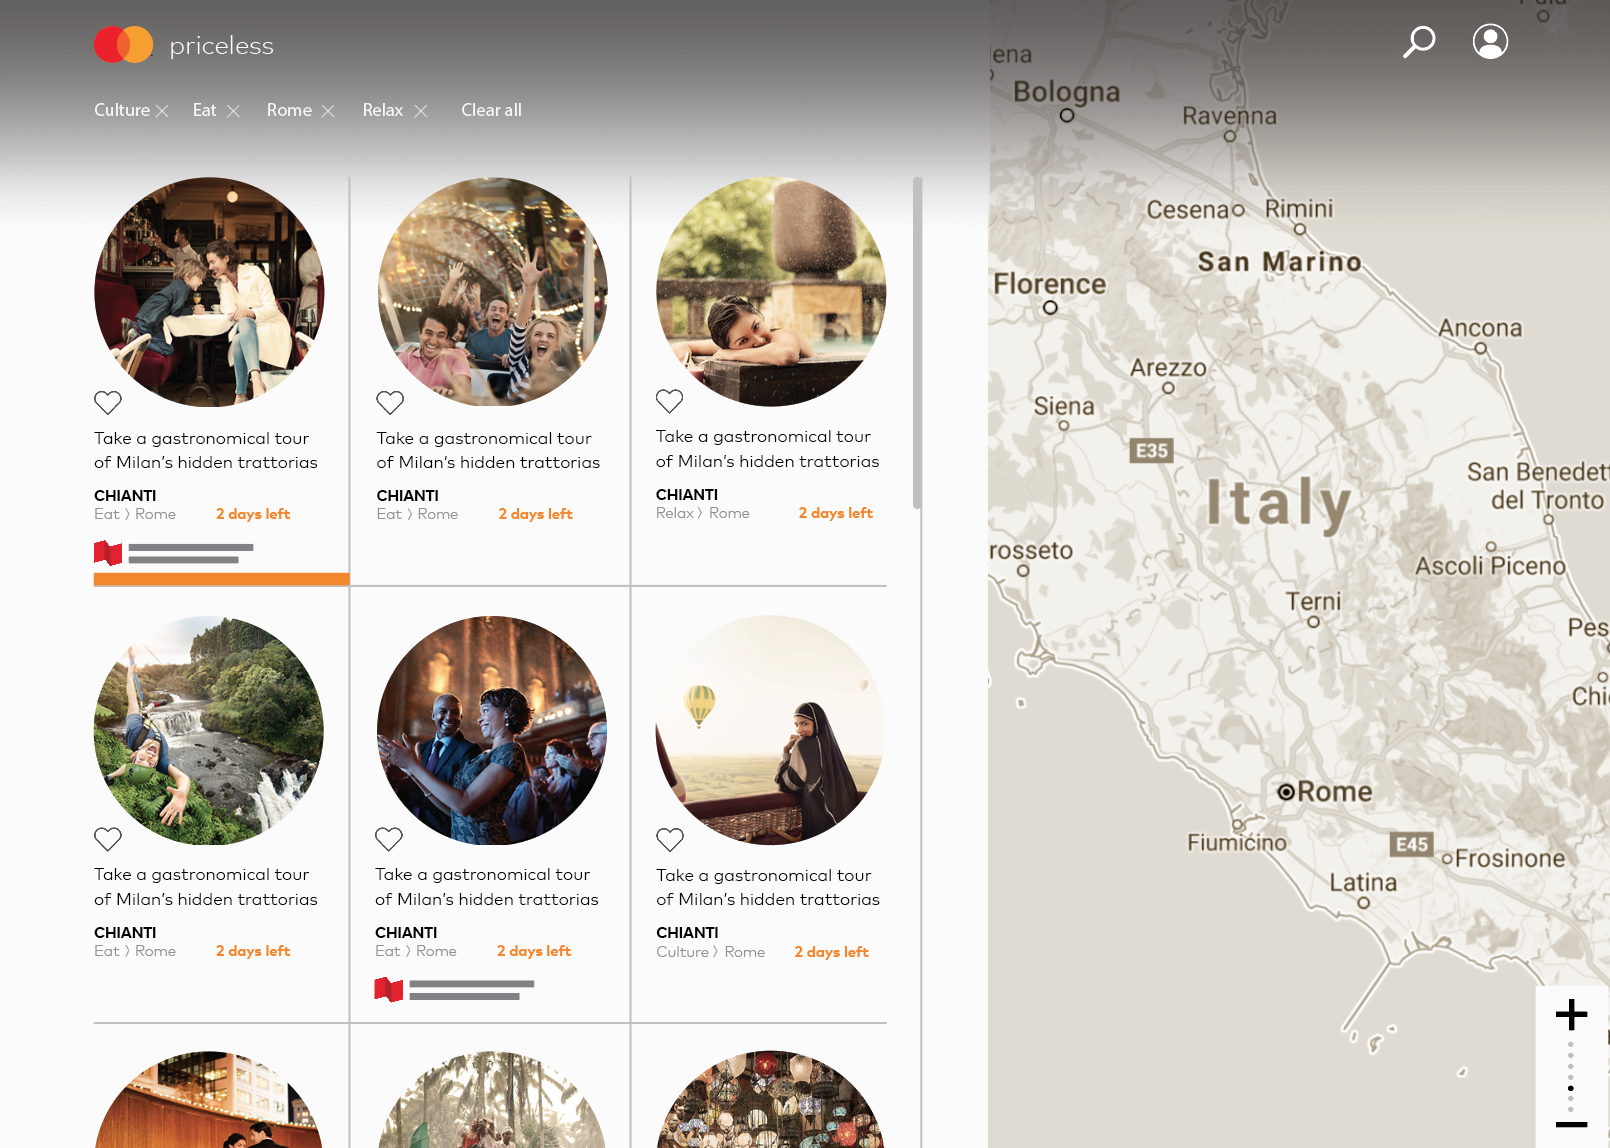Zoom in on the map with plus
The height and width of the screenshot is (1148, 1610).
point(1571,1015)
